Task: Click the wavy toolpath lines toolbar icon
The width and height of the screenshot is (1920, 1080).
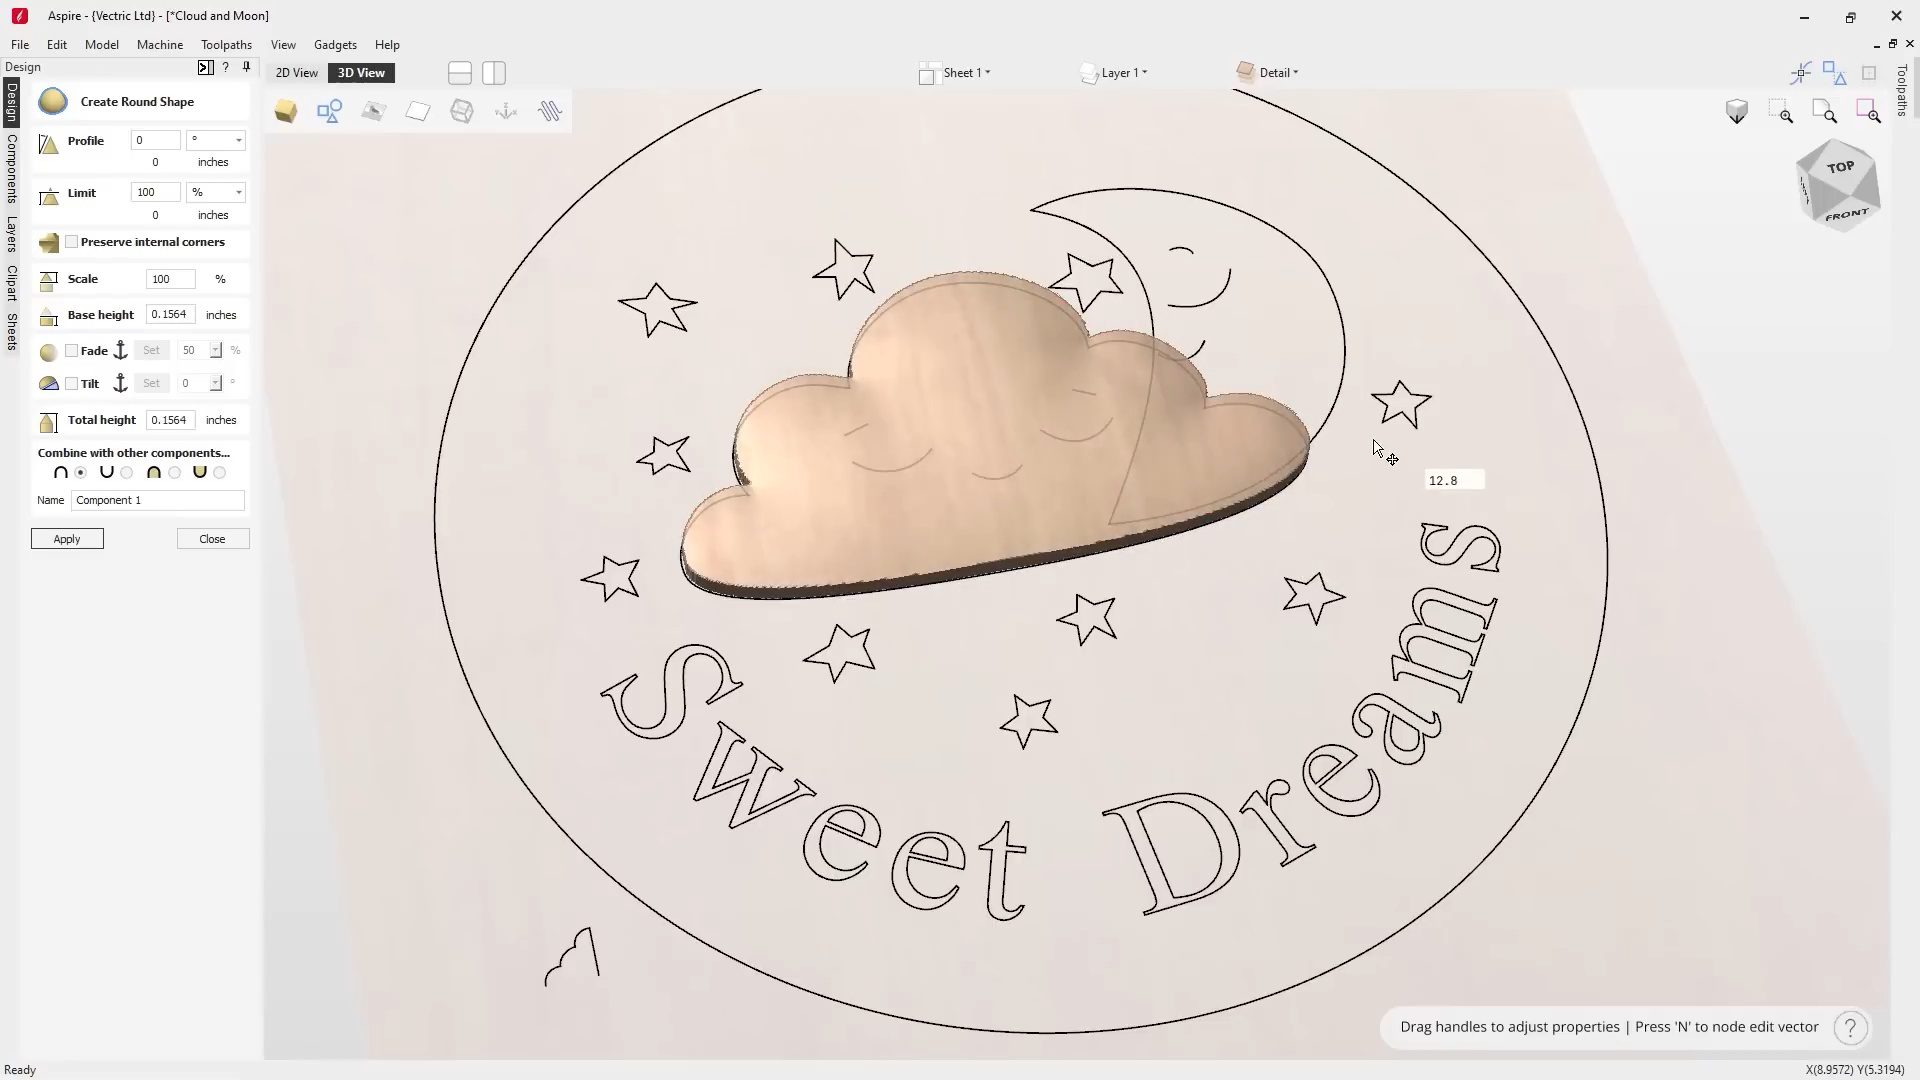Action: click(x=550, y=111)
